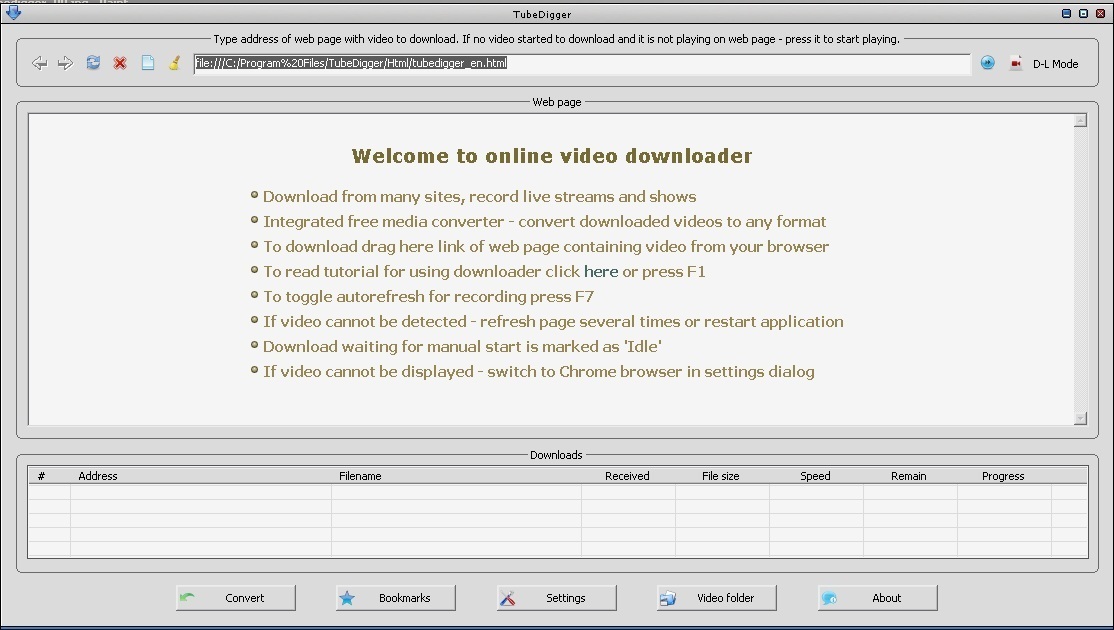The height and width of the screenshot is (630, 1114).
Task: Open a blank page with the document icon
Action: [147, 63]
